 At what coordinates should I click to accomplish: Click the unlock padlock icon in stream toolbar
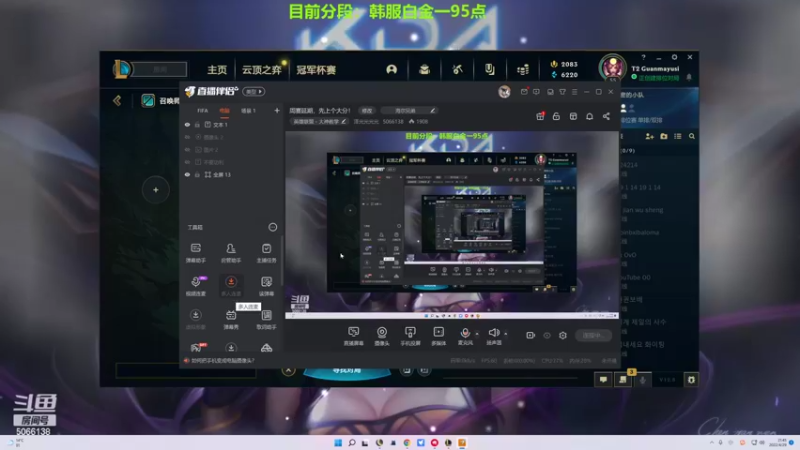[556, 116]
